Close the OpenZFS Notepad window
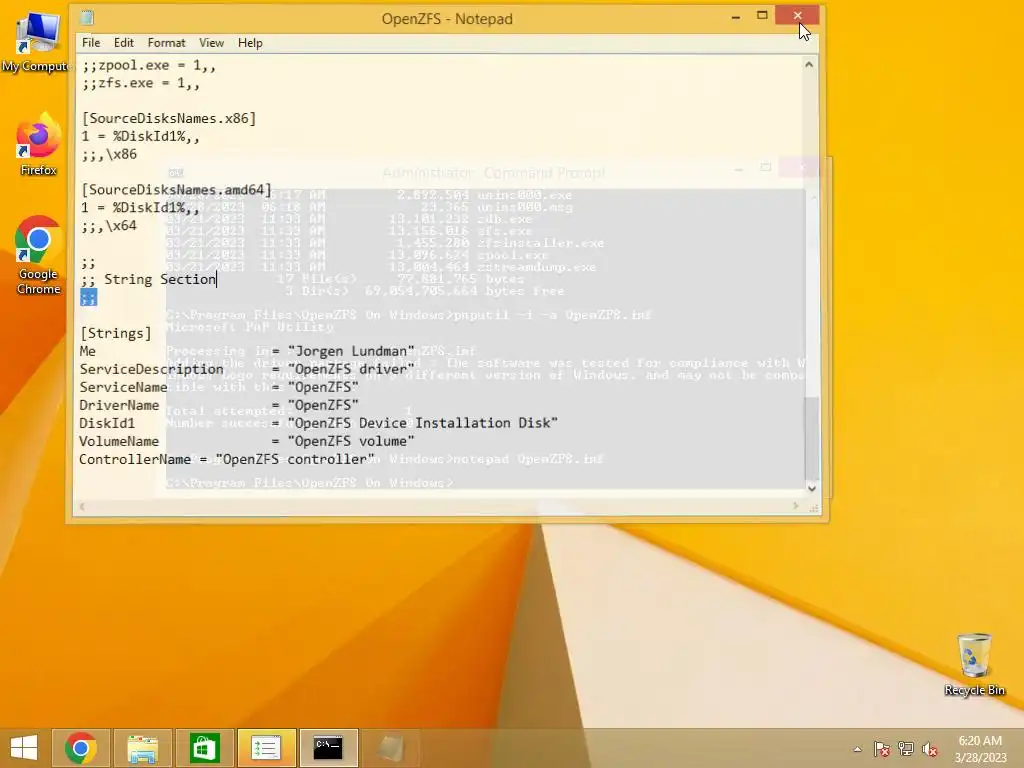 coord(797,16)
